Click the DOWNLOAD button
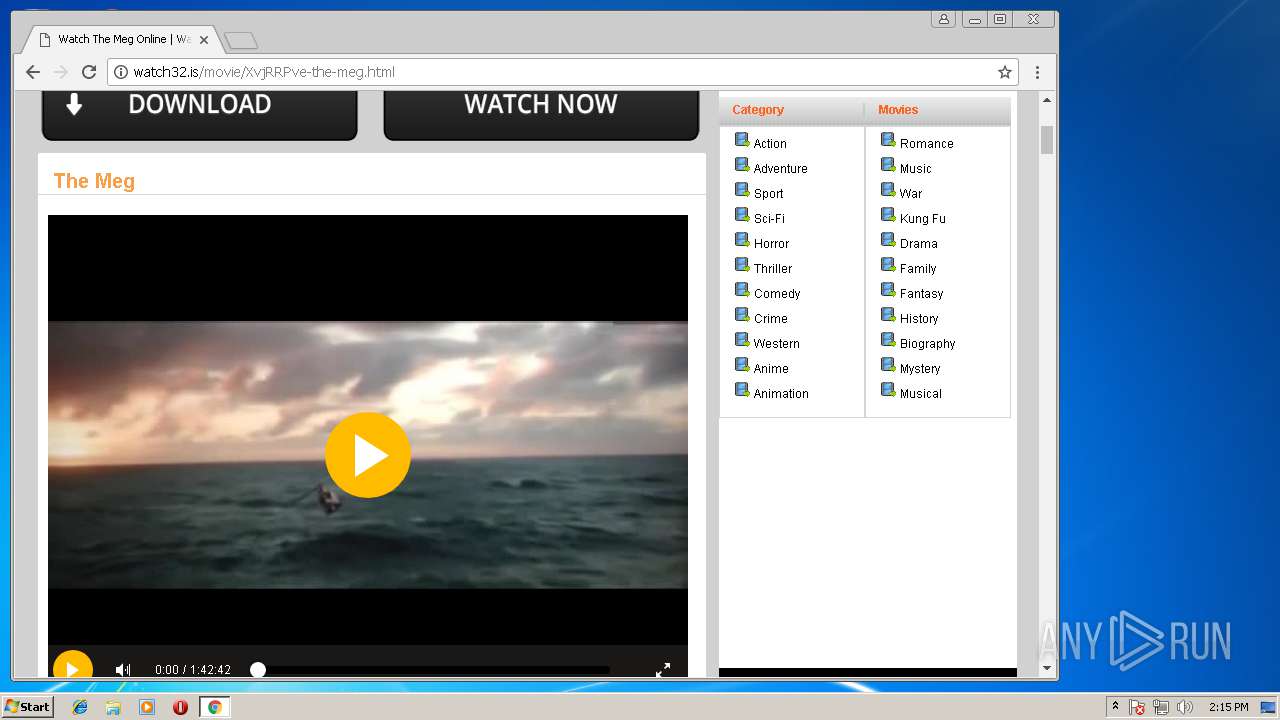 [x=199, y=114]
